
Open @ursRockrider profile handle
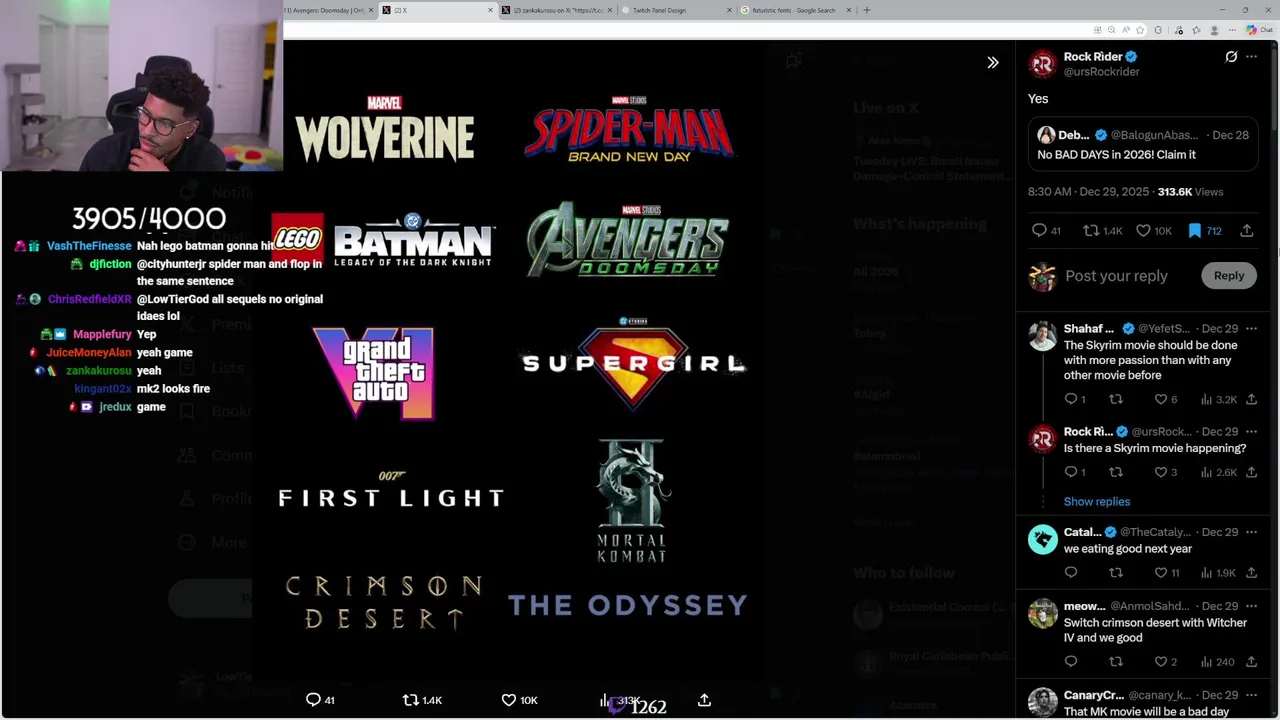coord(1101,72)
